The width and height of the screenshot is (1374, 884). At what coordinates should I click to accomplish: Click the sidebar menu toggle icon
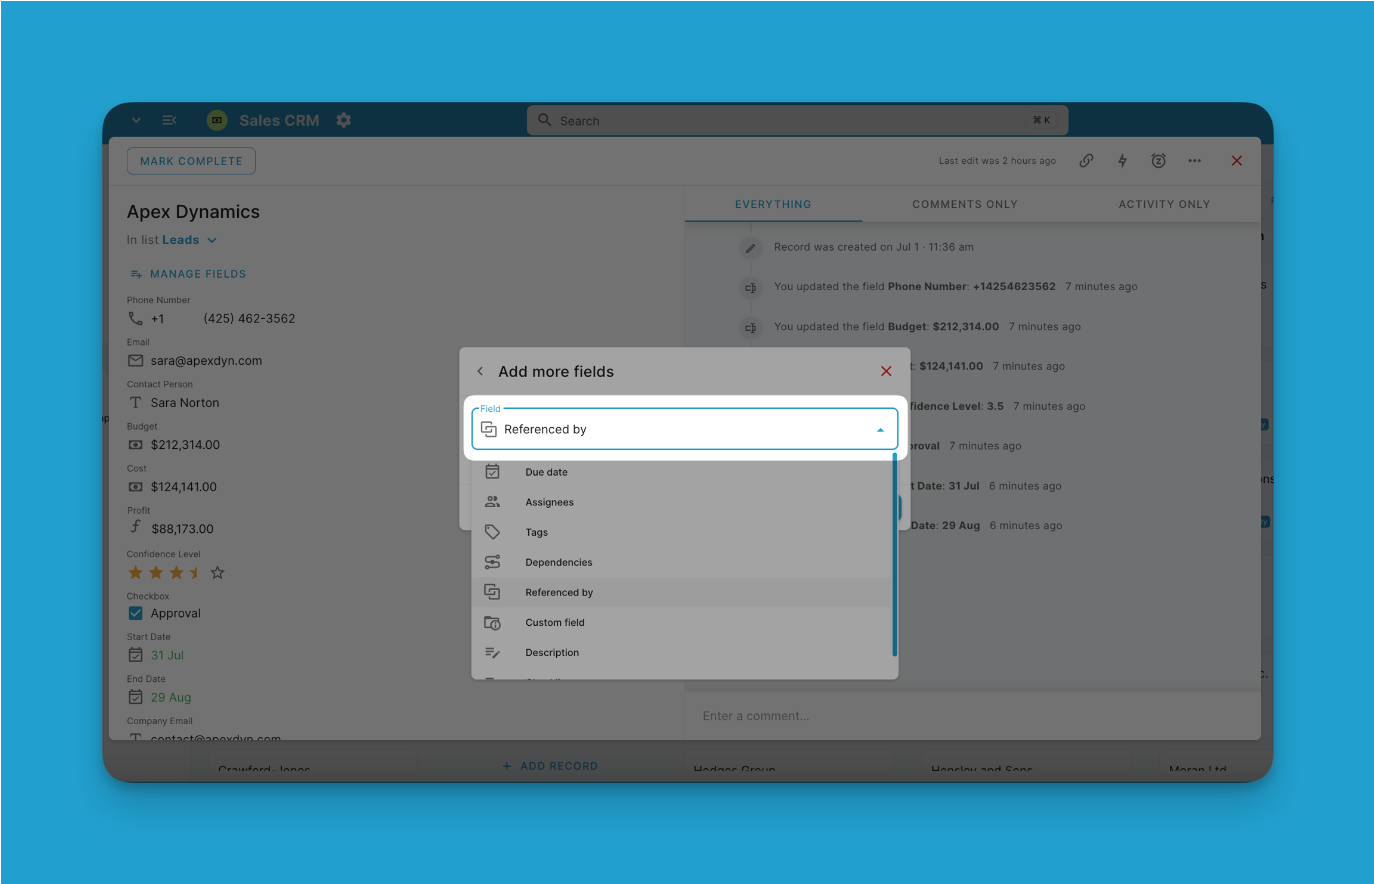169,120
